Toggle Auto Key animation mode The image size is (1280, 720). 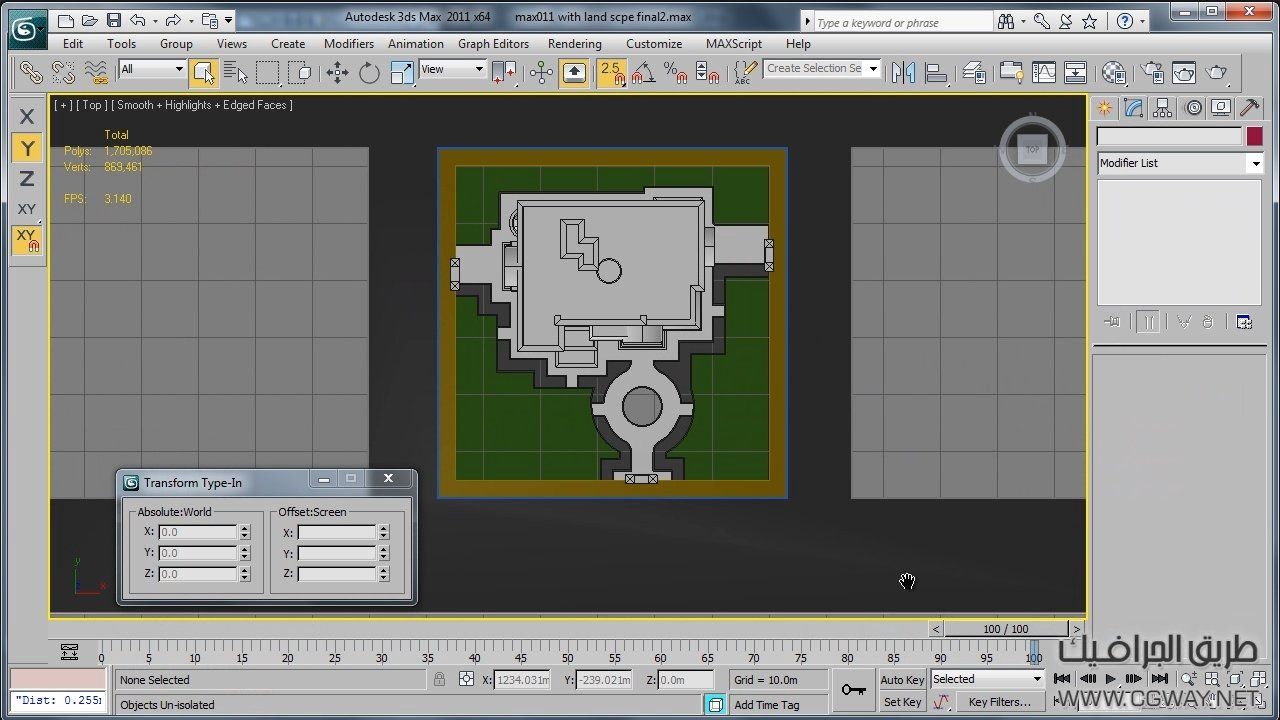pyautogui.click(x=902, y=680)
